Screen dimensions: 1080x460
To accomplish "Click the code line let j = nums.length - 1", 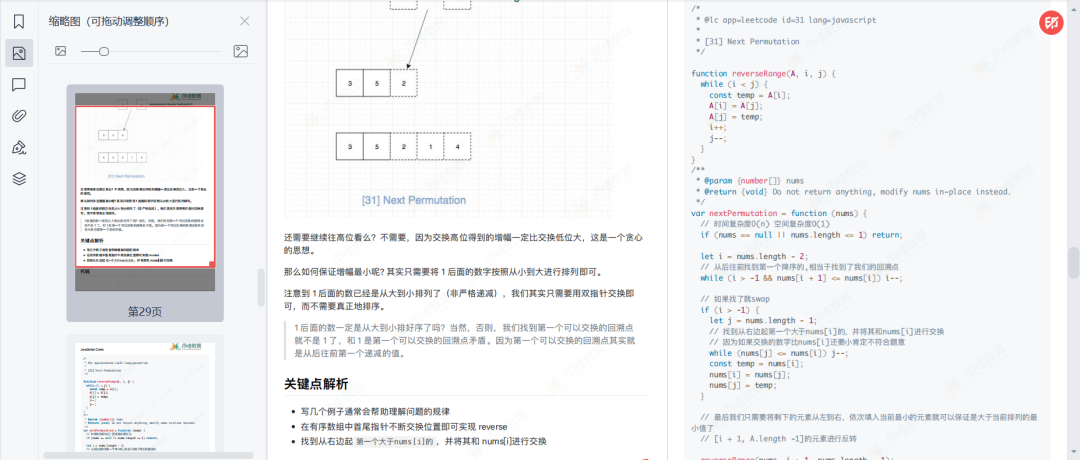I will (x=763, y=320).
